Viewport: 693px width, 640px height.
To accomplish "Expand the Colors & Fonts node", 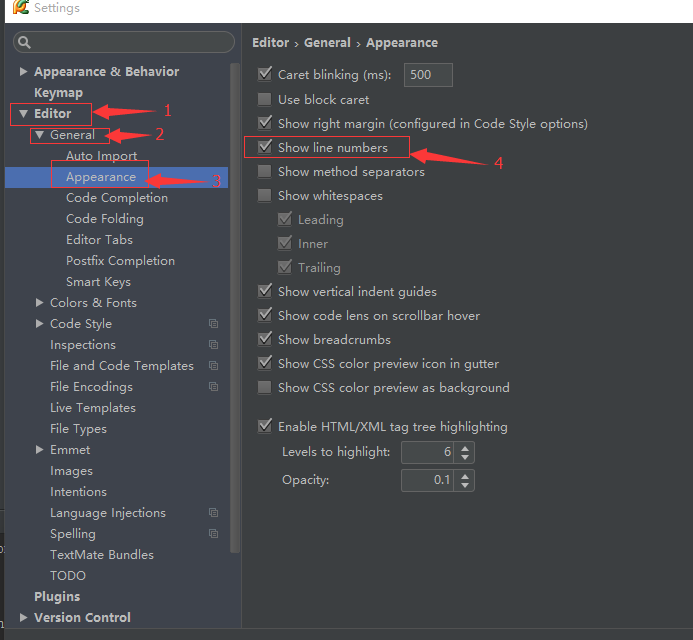I will click(x=39, y=302).
